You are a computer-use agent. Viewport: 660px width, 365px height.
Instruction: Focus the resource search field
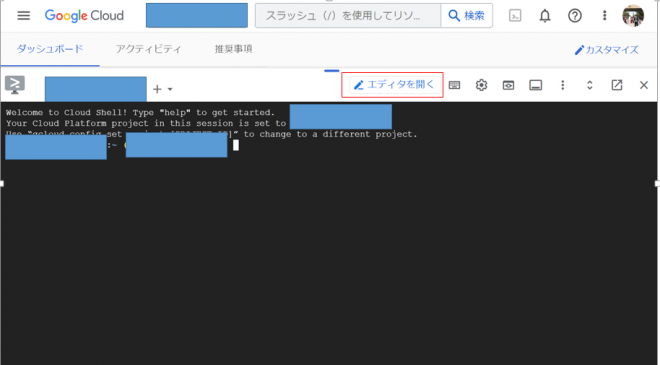pyautogui.click(x=348, y=16)
